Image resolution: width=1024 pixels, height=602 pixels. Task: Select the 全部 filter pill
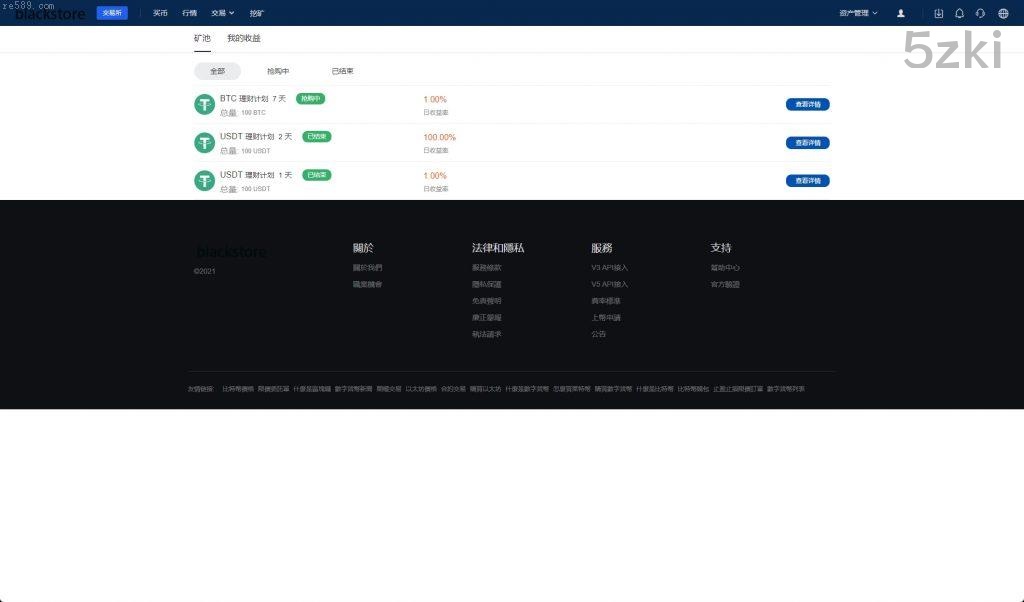click(x=217, y=72)
